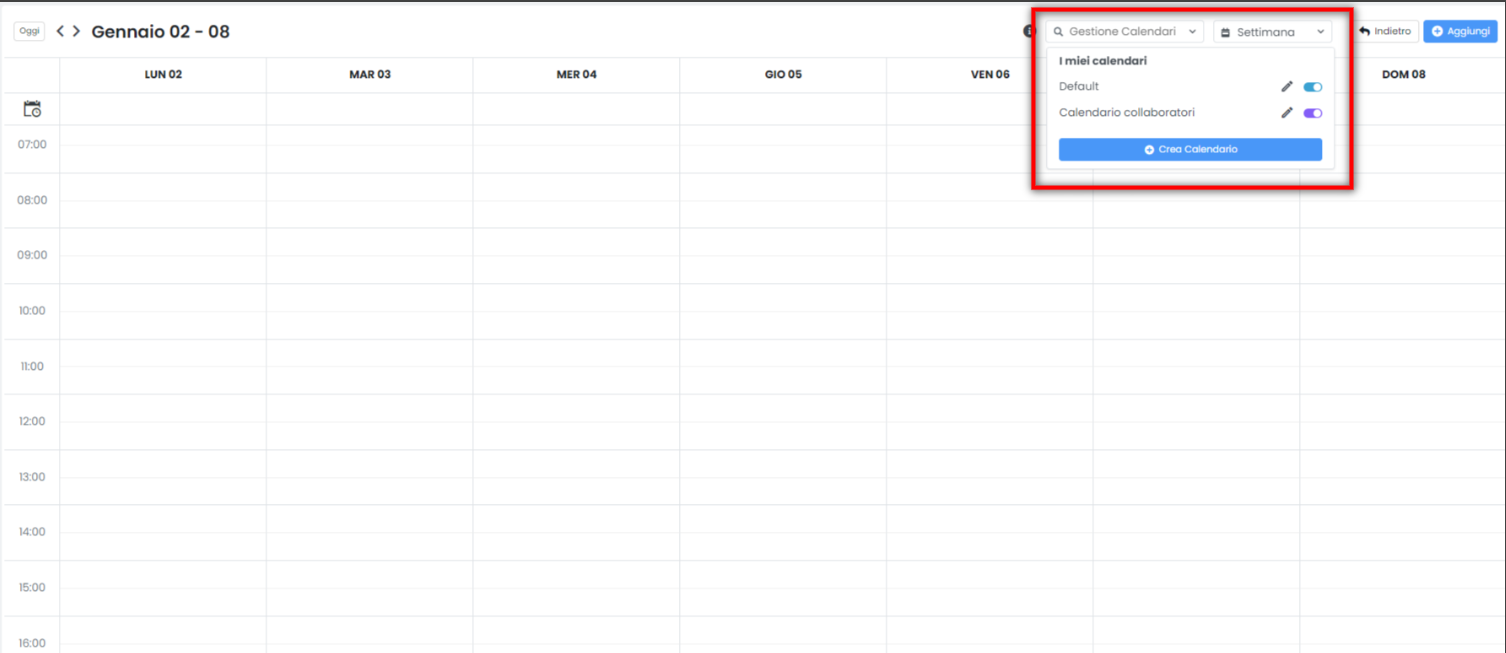The width and height of the screenshot is (1506, 653).
Task: Select the MAR 03 day header
Action: [370, 75]
